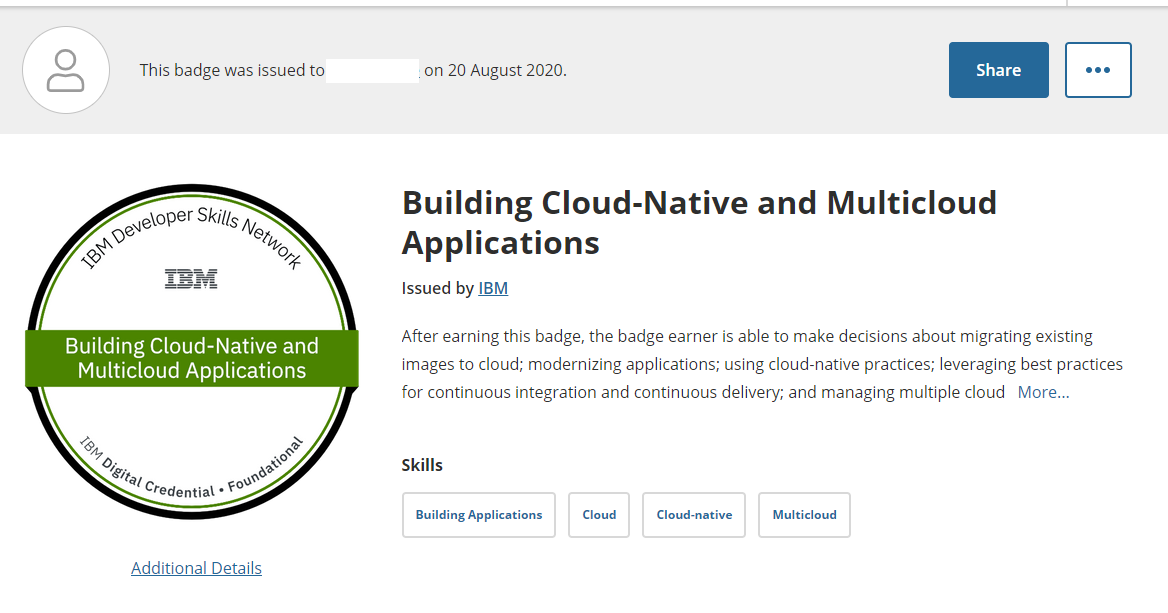Click the user profile avatar icon
1168x613 pixels.
point(66,70)
